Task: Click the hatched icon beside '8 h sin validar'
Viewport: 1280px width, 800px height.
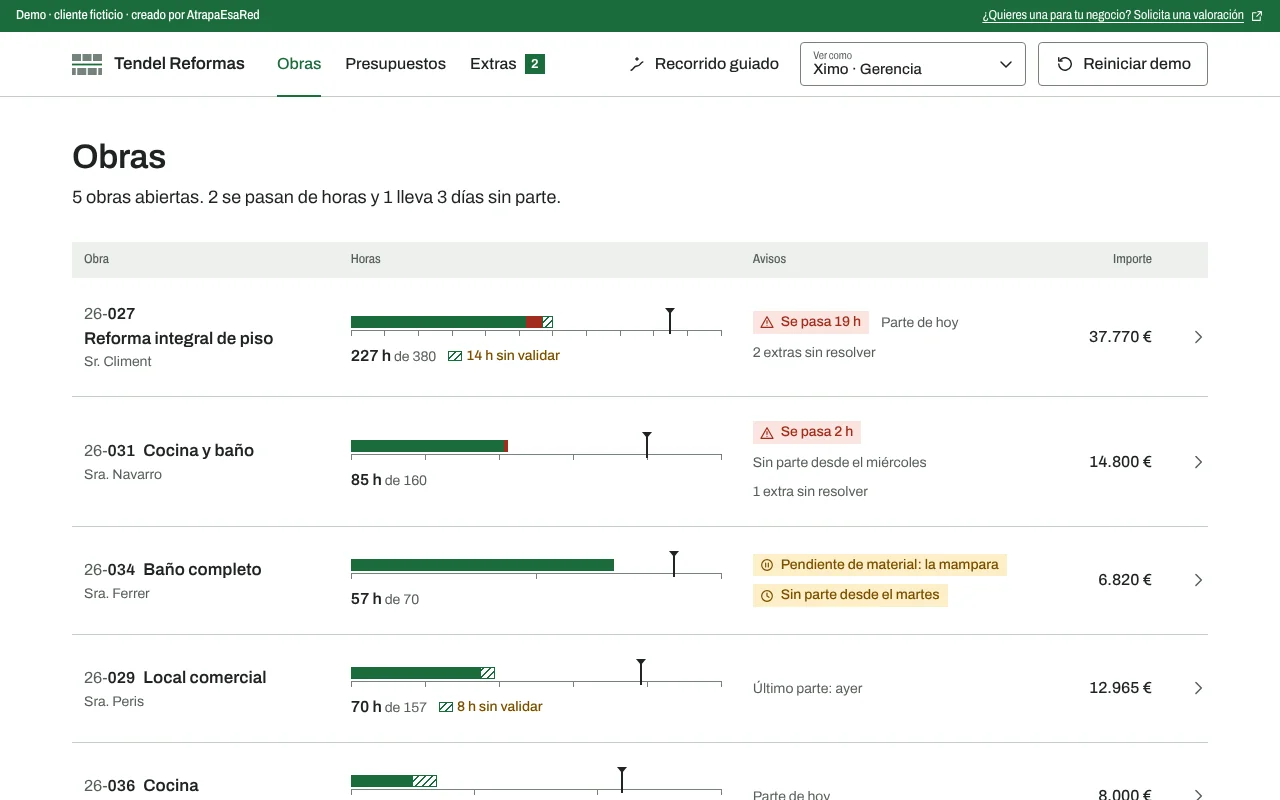Action: (446, 707)
